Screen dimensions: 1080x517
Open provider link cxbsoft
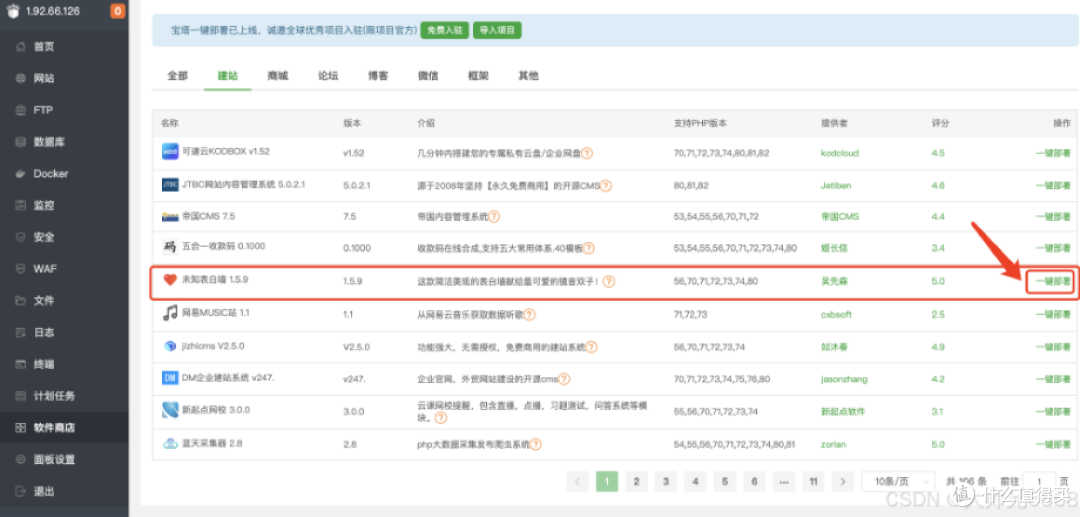click(x=836, y=315)
